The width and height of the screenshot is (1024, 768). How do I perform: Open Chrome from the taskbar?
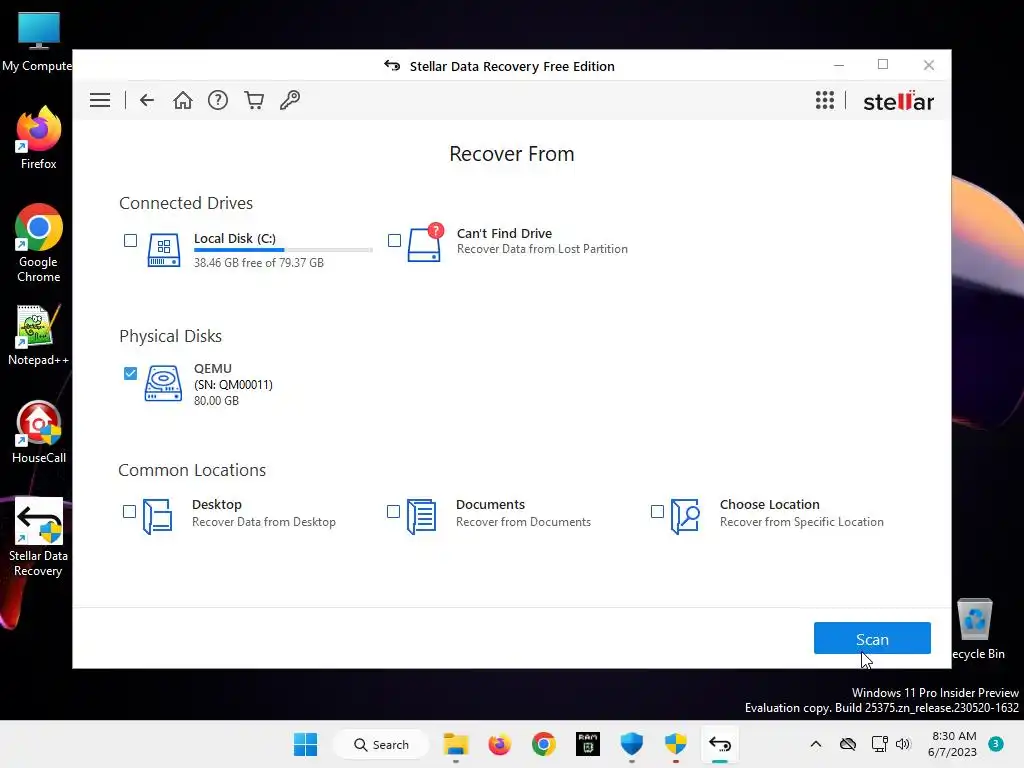(543, 744)
